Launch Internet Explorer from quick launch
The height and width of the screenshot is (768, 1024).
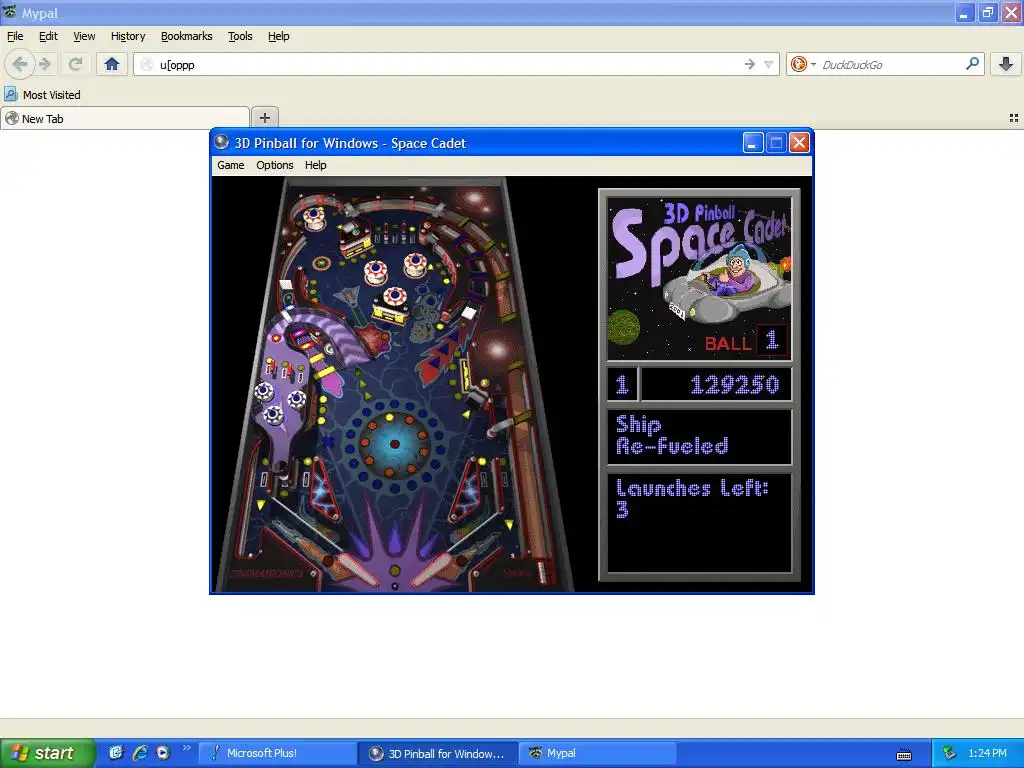coord(139,753)
